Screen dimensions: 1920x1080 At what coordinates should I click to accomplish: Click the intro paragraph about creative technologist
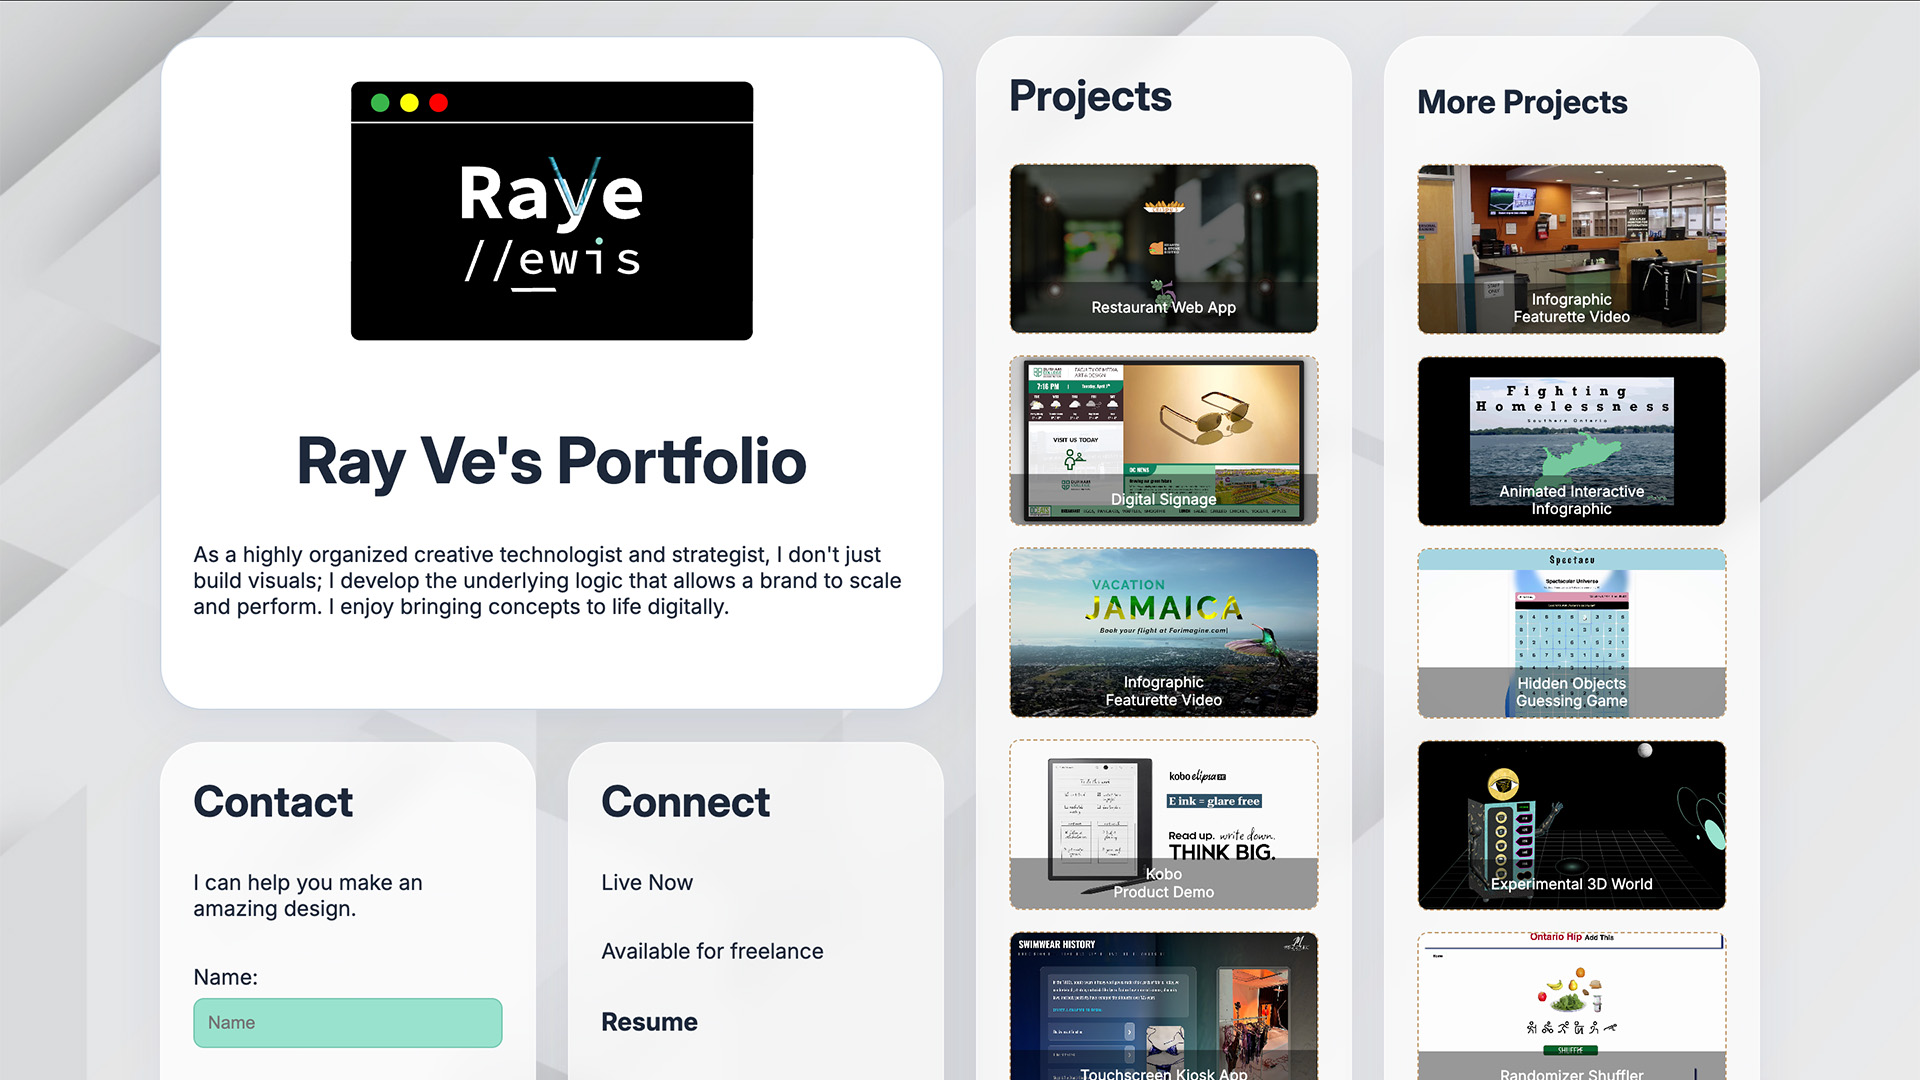548,581
